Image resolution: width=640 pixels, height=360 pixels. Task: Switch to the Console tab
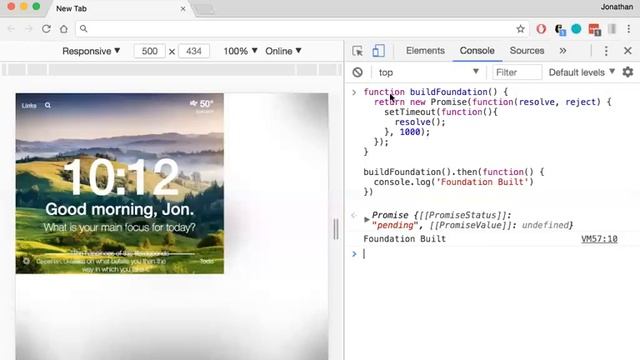coord(477,51)
